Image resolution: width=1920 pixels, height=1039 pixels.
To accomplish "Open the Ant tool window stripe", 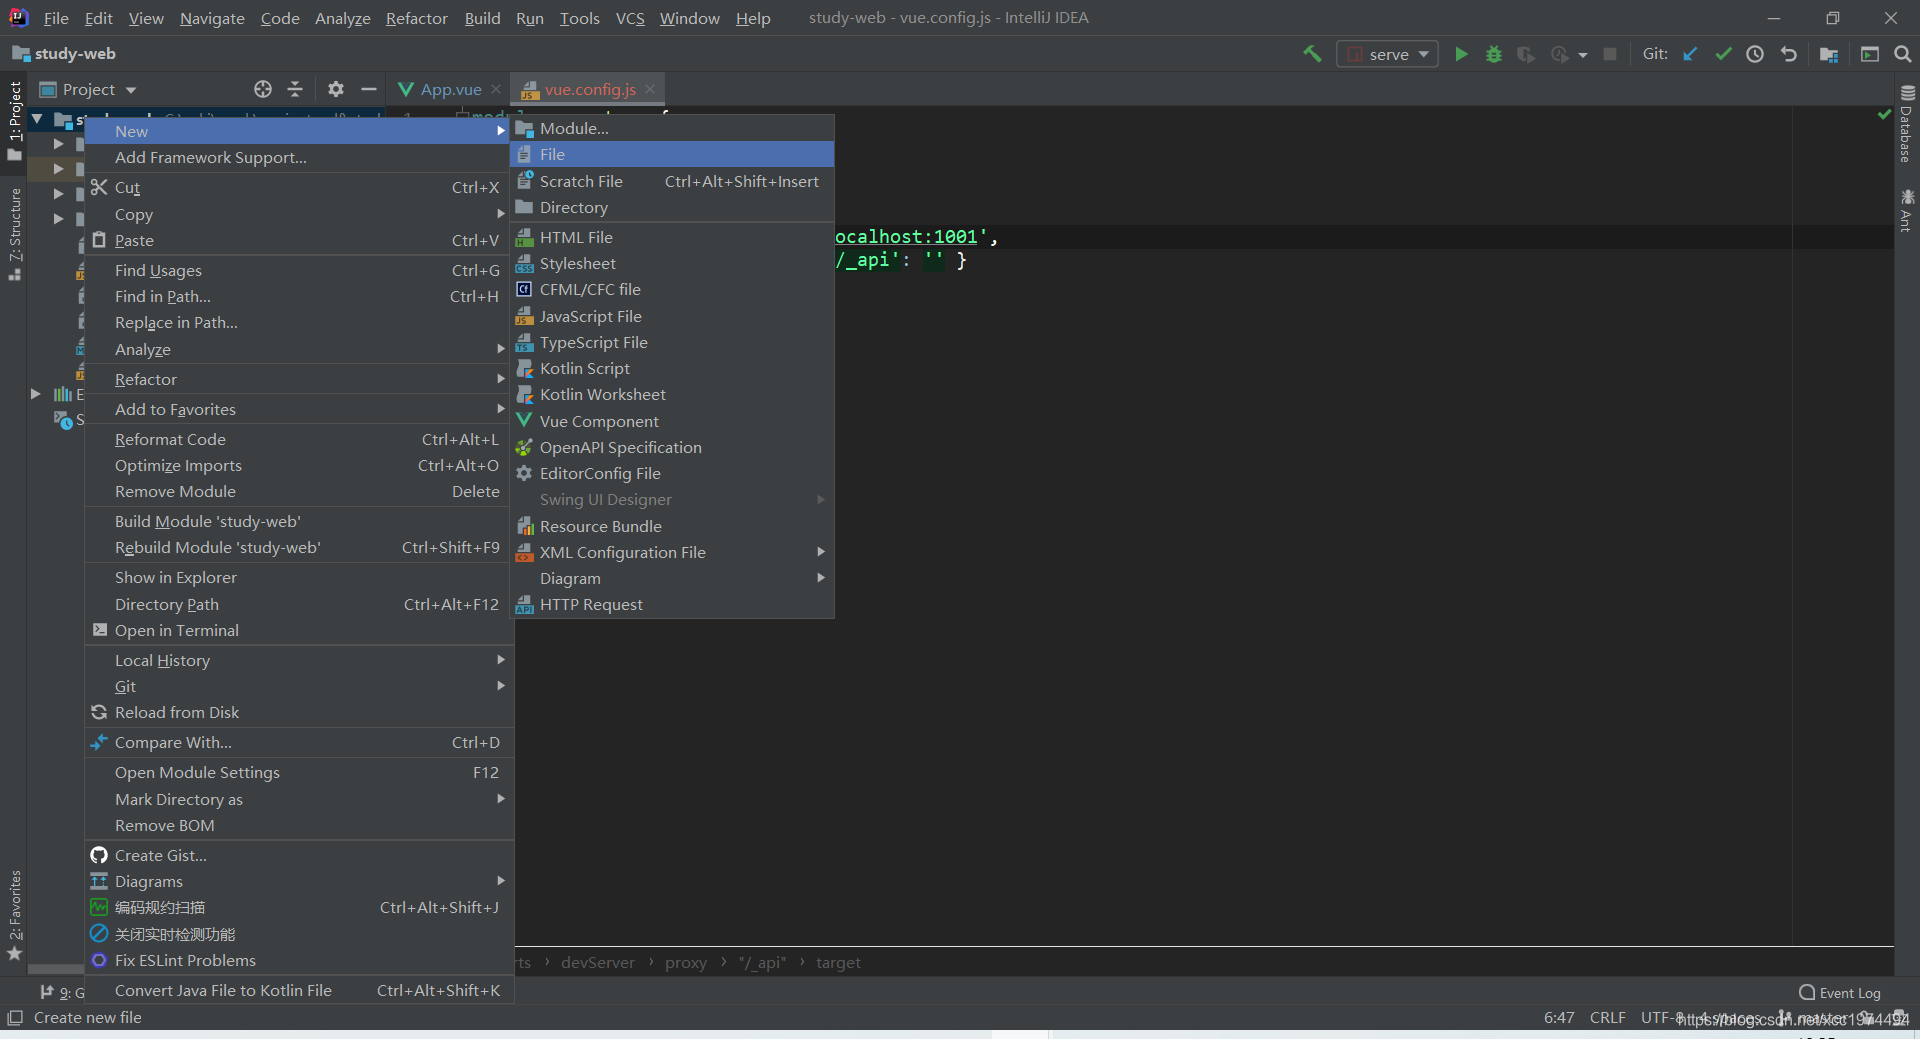I will pos(1906,210).
